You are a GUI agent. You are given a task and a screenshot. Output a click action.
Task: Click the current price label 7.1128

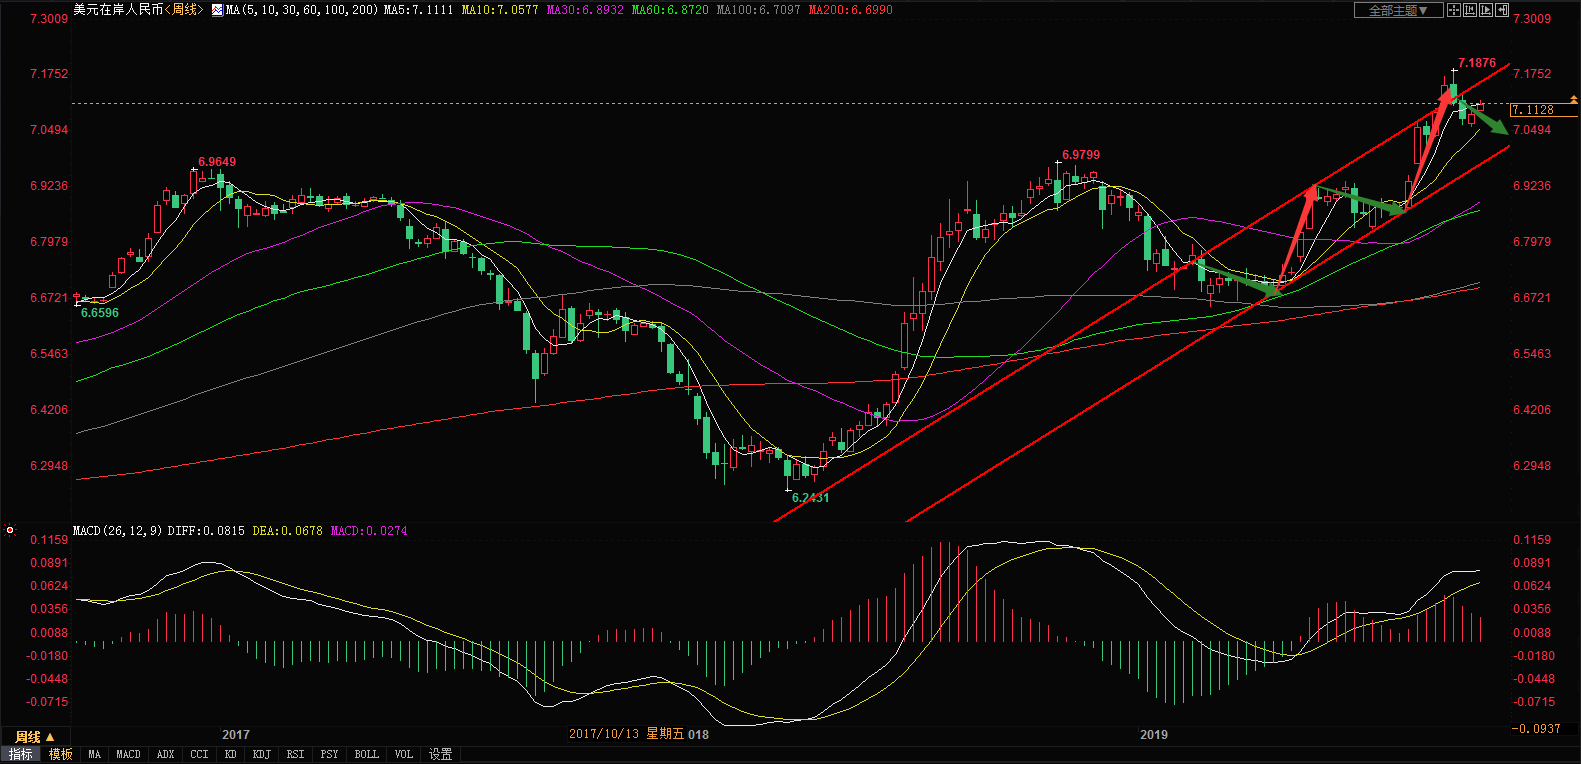(x=1533, y=110)
